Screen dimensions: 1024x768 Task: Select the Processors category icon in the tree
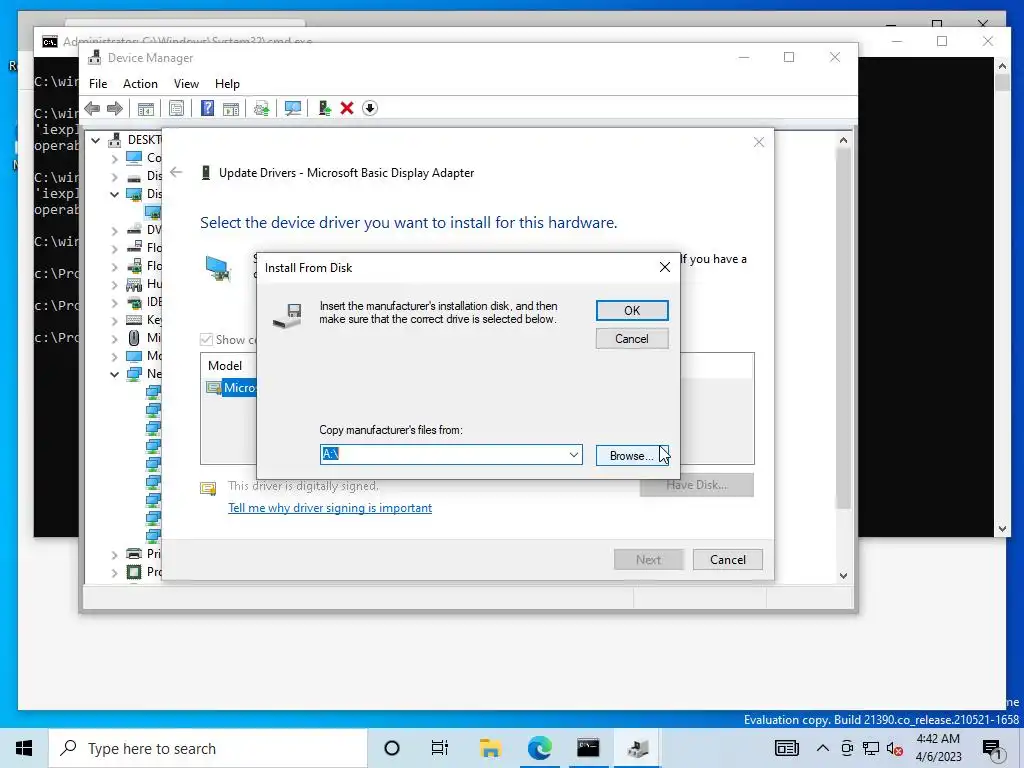[134, 572]
